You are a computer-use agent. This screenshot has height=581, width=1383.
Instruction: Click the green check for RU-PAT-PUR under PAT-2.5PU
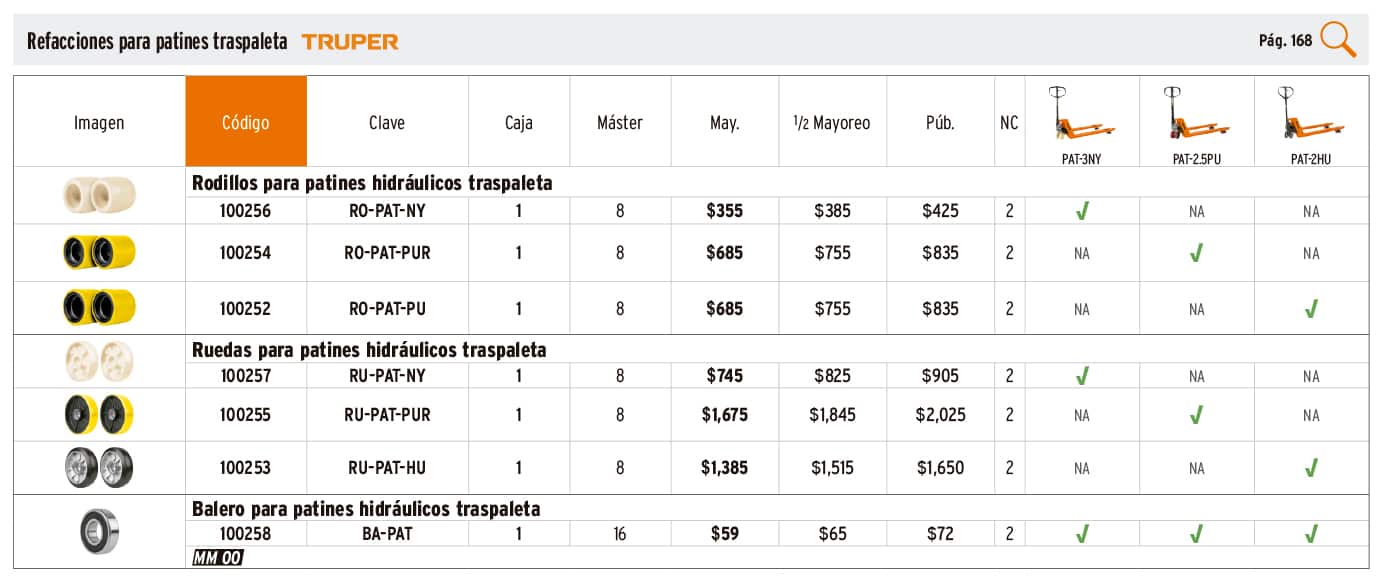click(1196, 415)
